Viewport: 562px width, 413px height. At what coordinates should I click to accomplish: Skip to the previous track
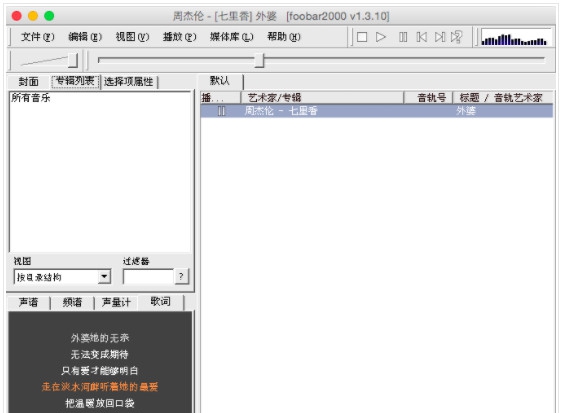pos(422,37)
